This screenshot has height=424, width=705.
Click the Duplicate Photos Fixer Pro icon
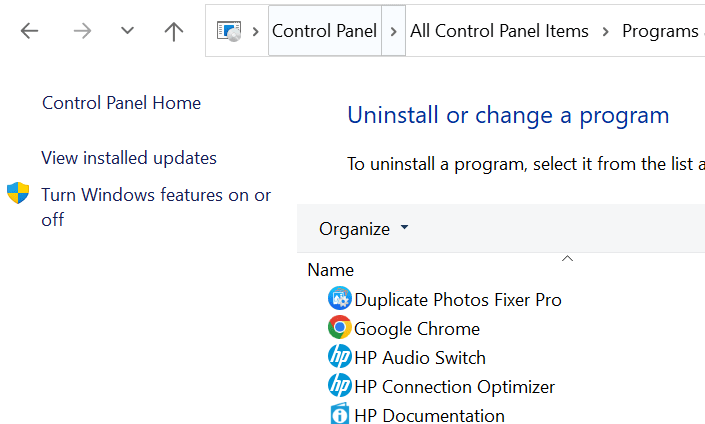[340, 299]
